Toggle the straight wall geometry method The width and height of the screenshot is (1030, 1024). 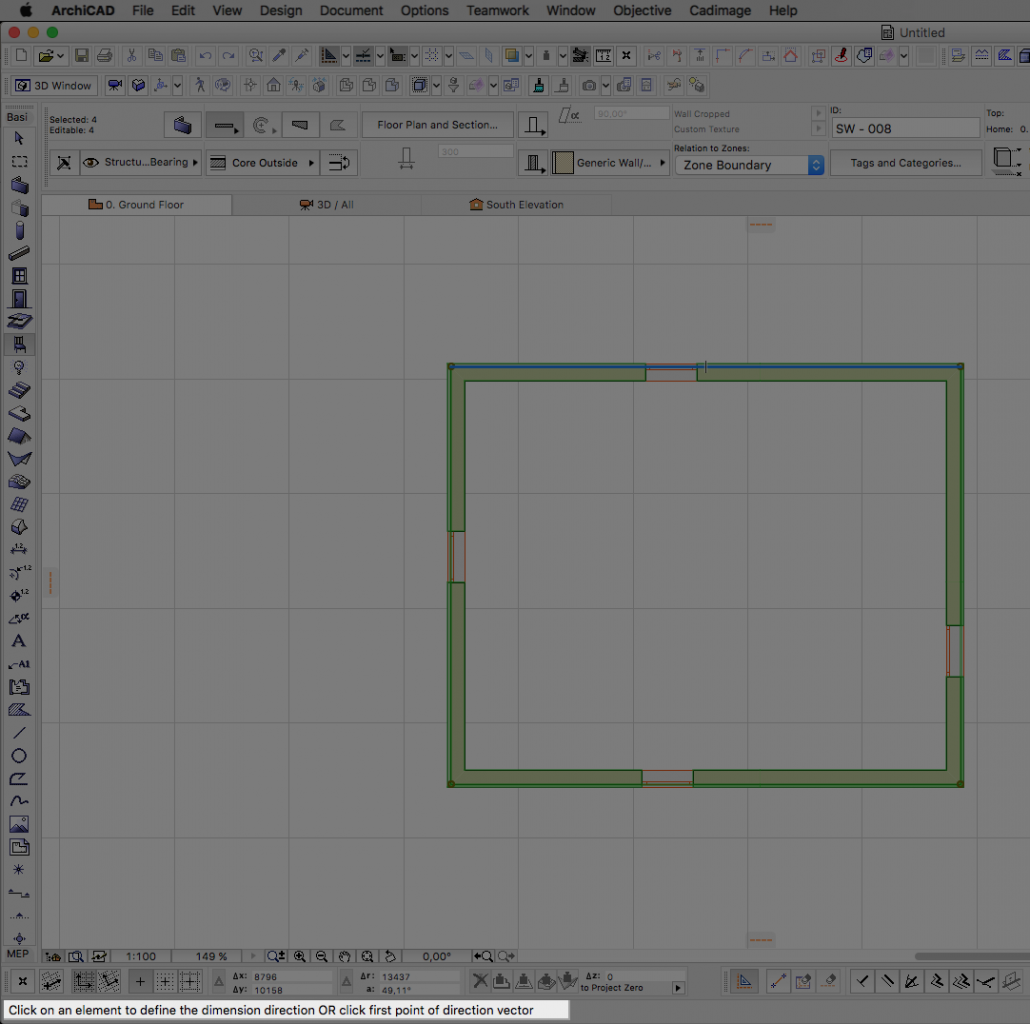click(x=225, y=125)
